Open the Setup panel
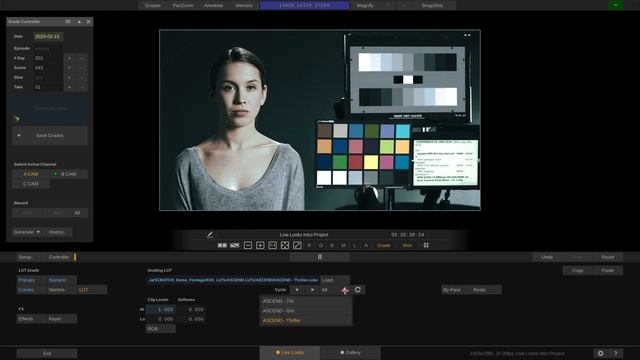The image size is (640, 360). [x=25, y=257]
